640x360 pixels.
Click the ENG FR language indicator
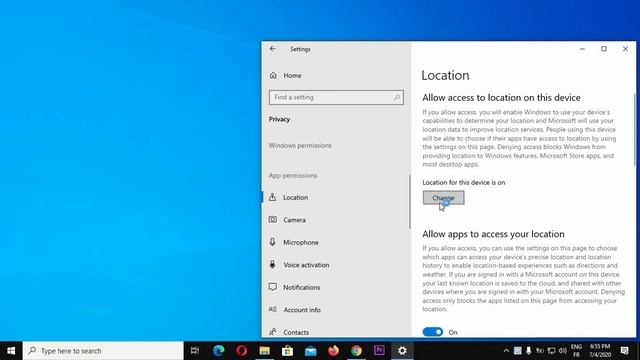coord(576,351)
